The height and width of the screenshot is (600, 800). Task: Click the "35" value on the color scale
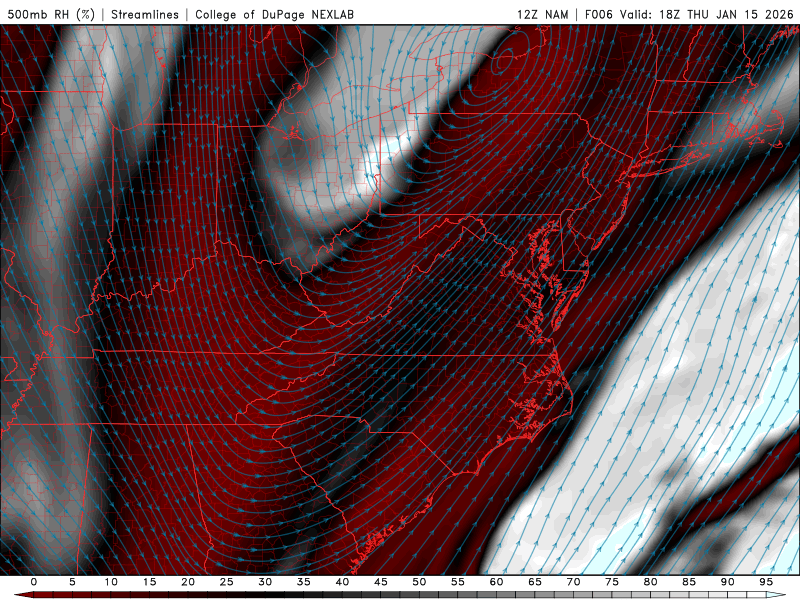[x=304, y=582]
